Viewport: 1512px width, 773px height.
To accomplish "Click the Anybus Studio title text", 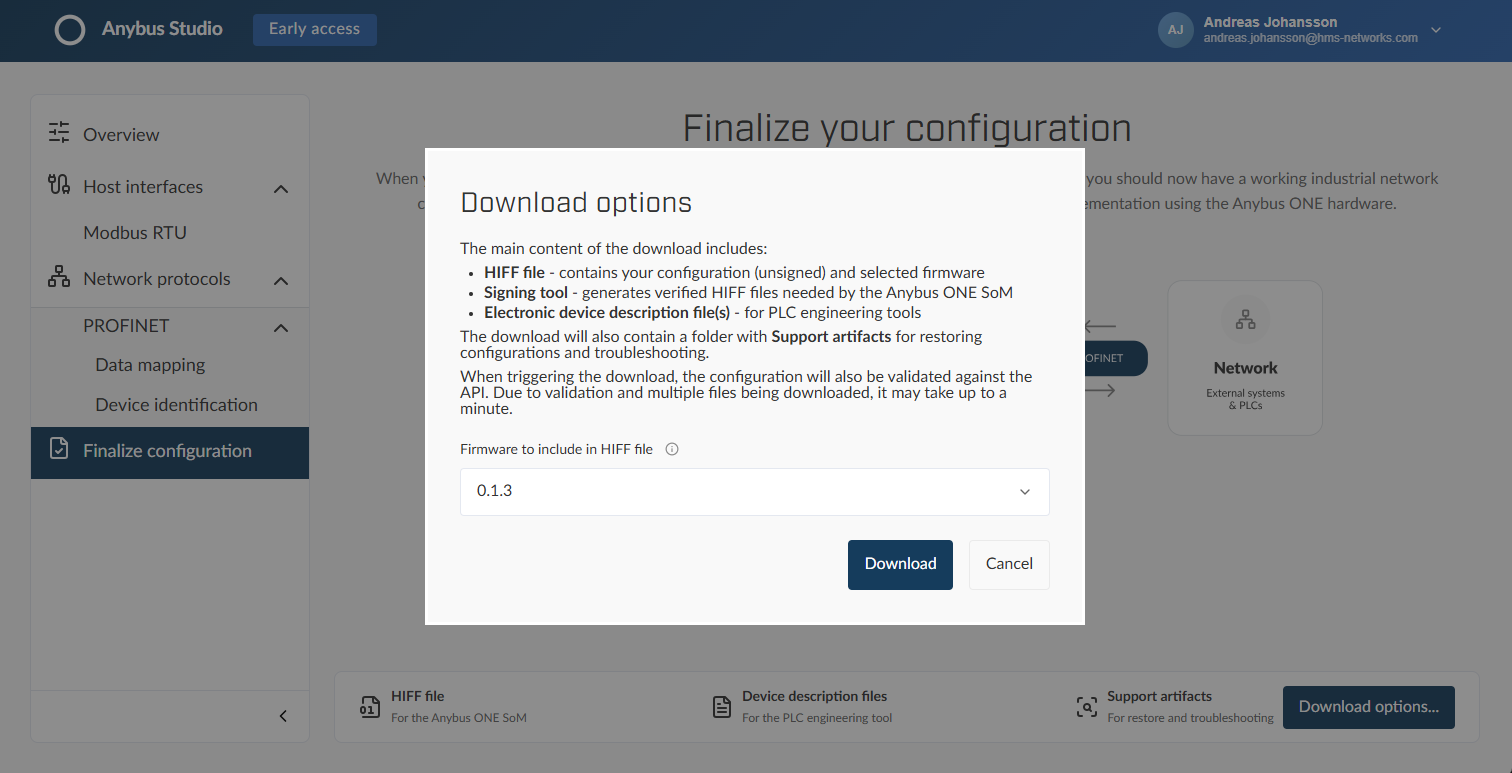I will pyautogui.click(x=162, y=29).
